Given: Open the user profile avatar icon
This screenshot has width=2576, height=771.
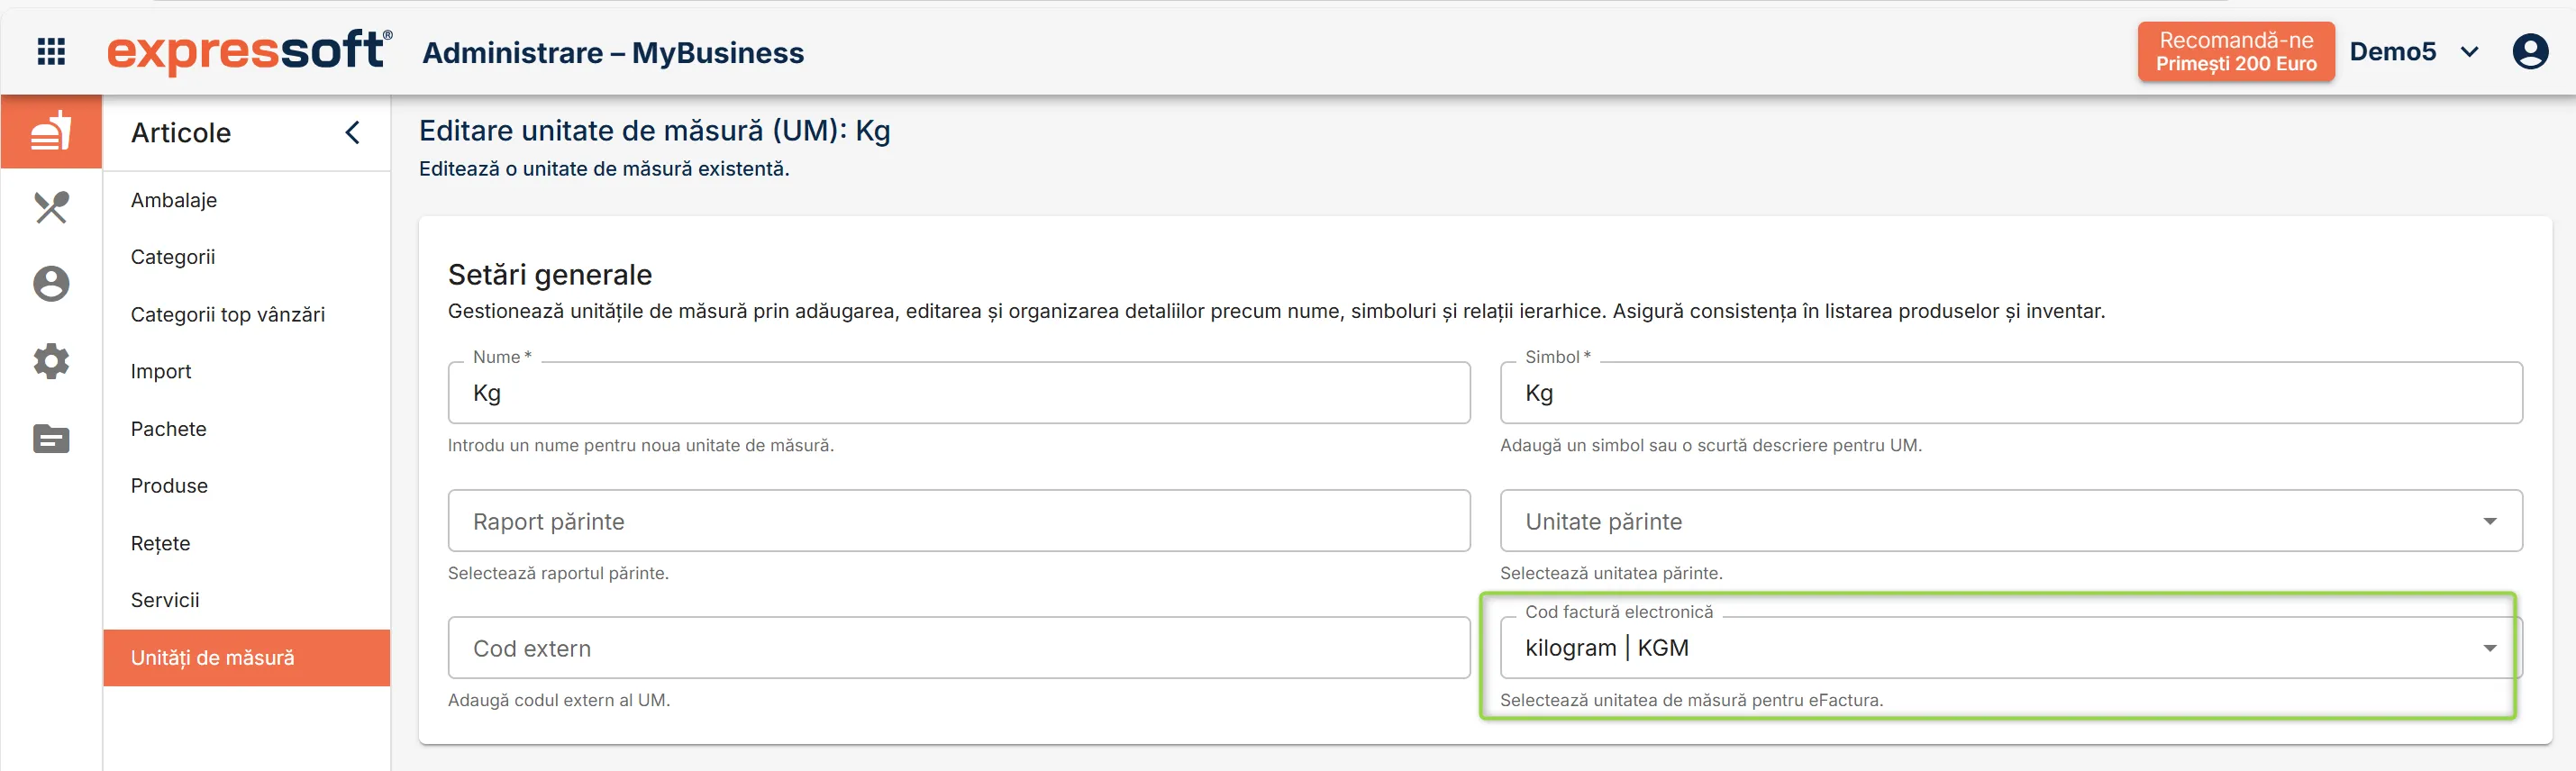Looking at the screenshot, I should pos(2530,51).
